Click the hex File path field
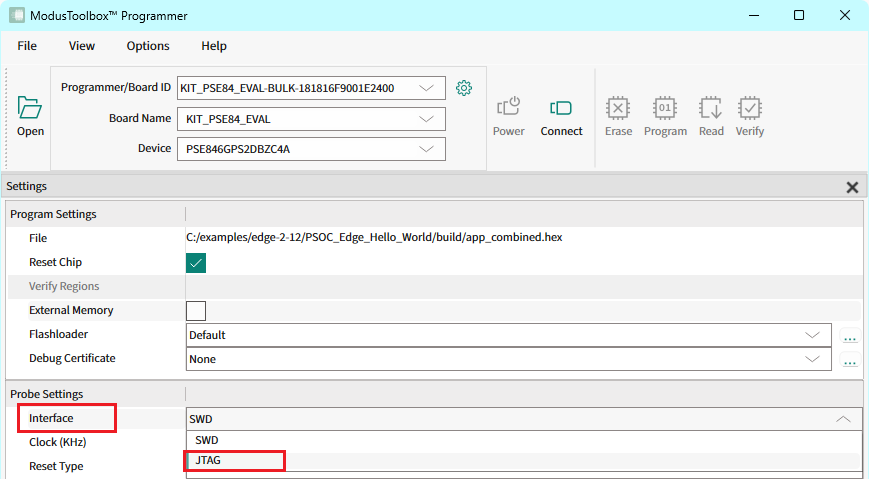The width and height of the screenshot is (869, 479). coord(378,238)
